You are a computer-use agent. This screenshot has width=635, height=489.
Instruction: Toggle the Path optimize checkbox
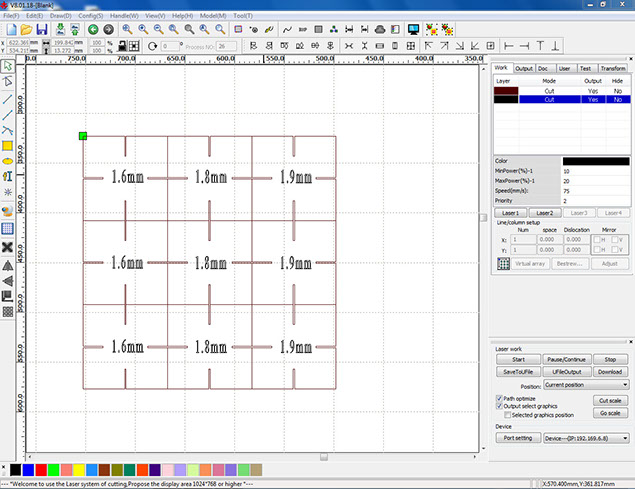coord(499,399)
